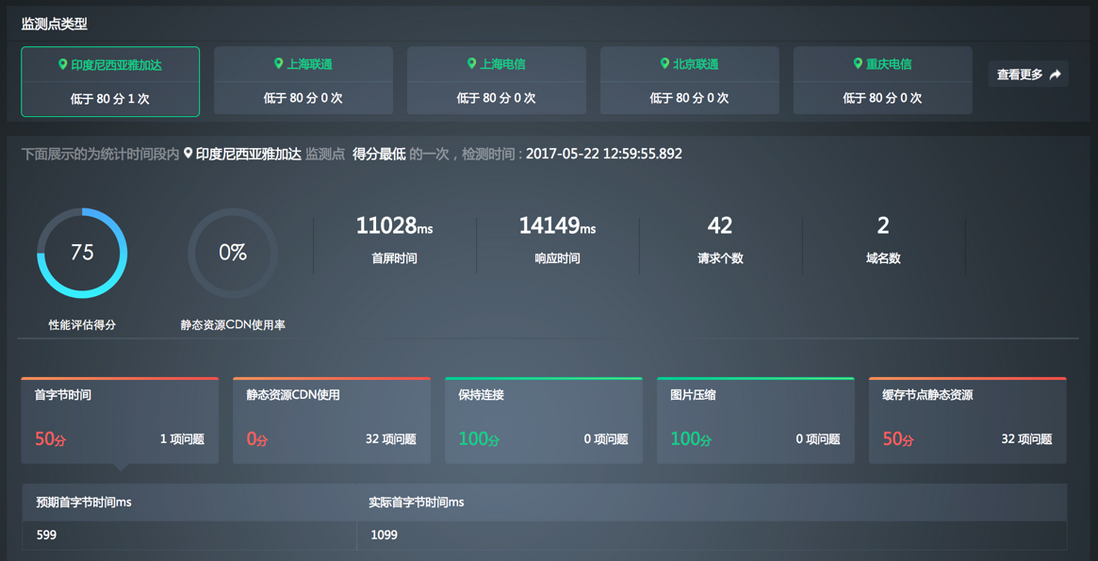Click 低于 80 分 0 次 under 上海联通
1098x561 pixels.
[303, 98]
